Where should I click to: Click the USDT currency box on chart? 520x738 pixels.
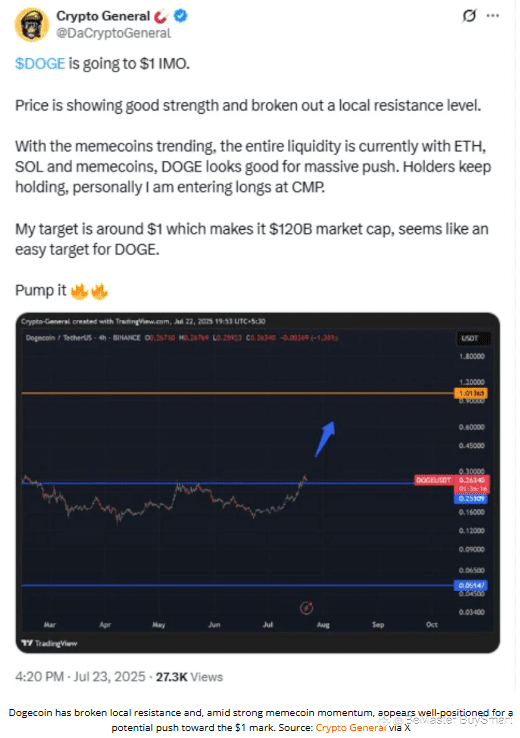tap(473, 338)
